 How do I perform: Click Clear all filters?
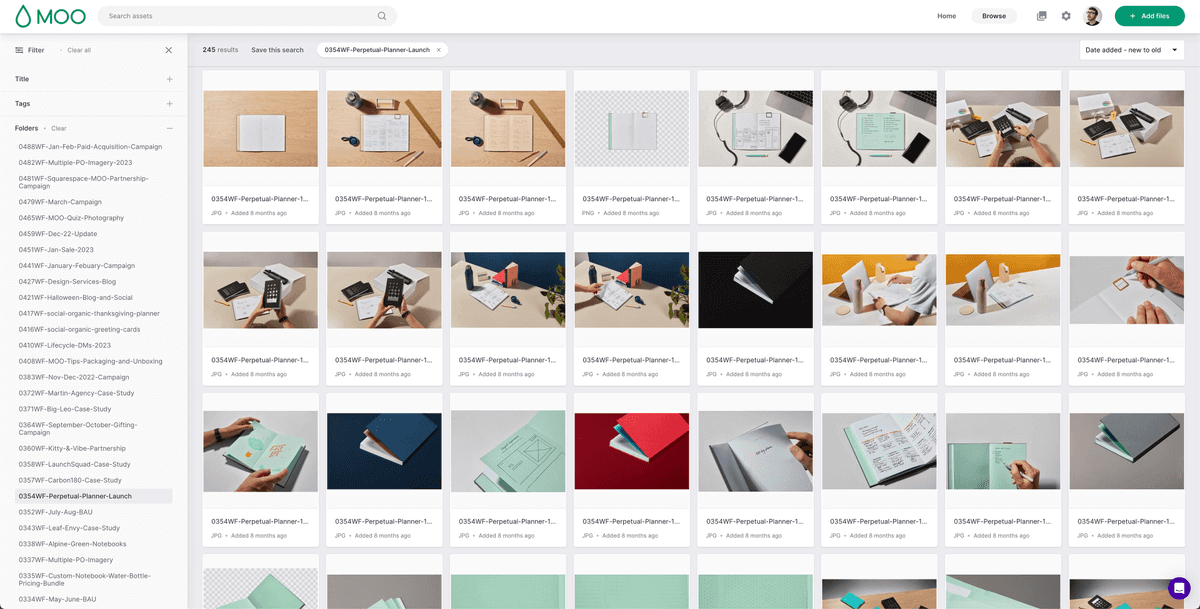pos(79,50)
